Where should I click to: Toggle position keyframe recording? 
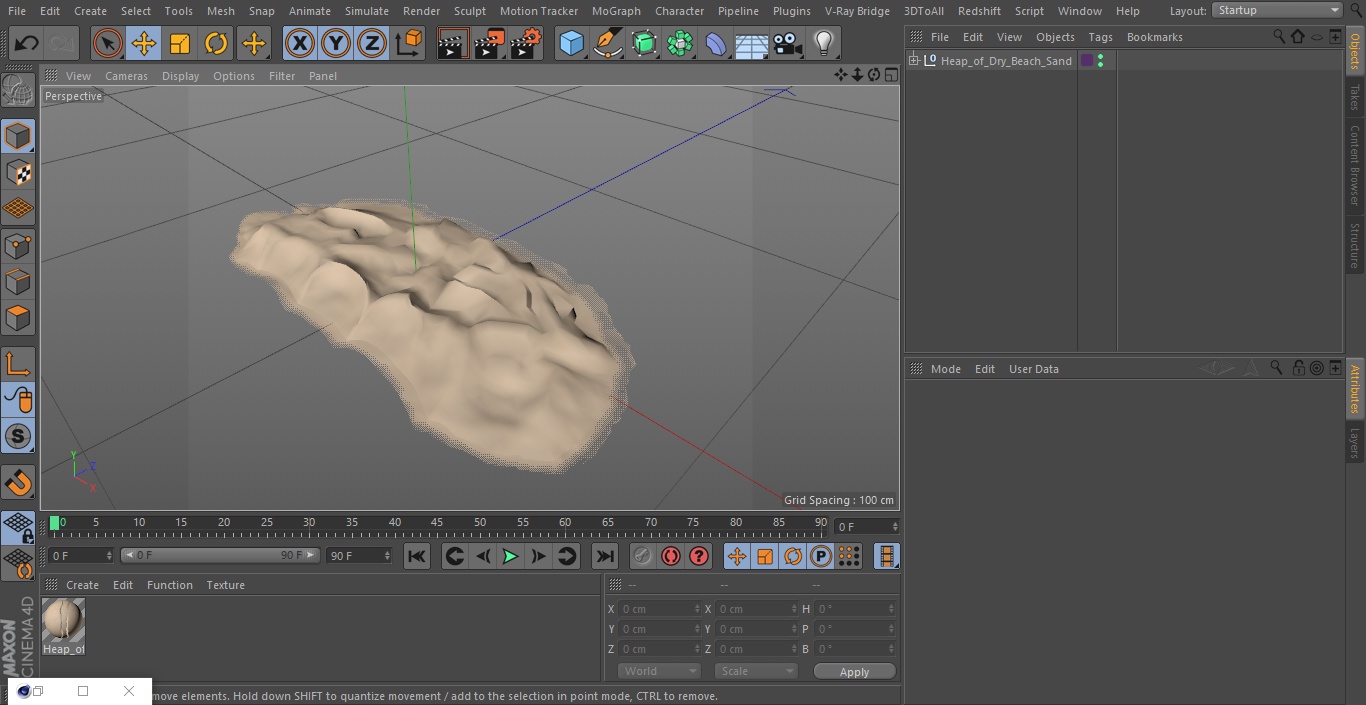[737, 556]
